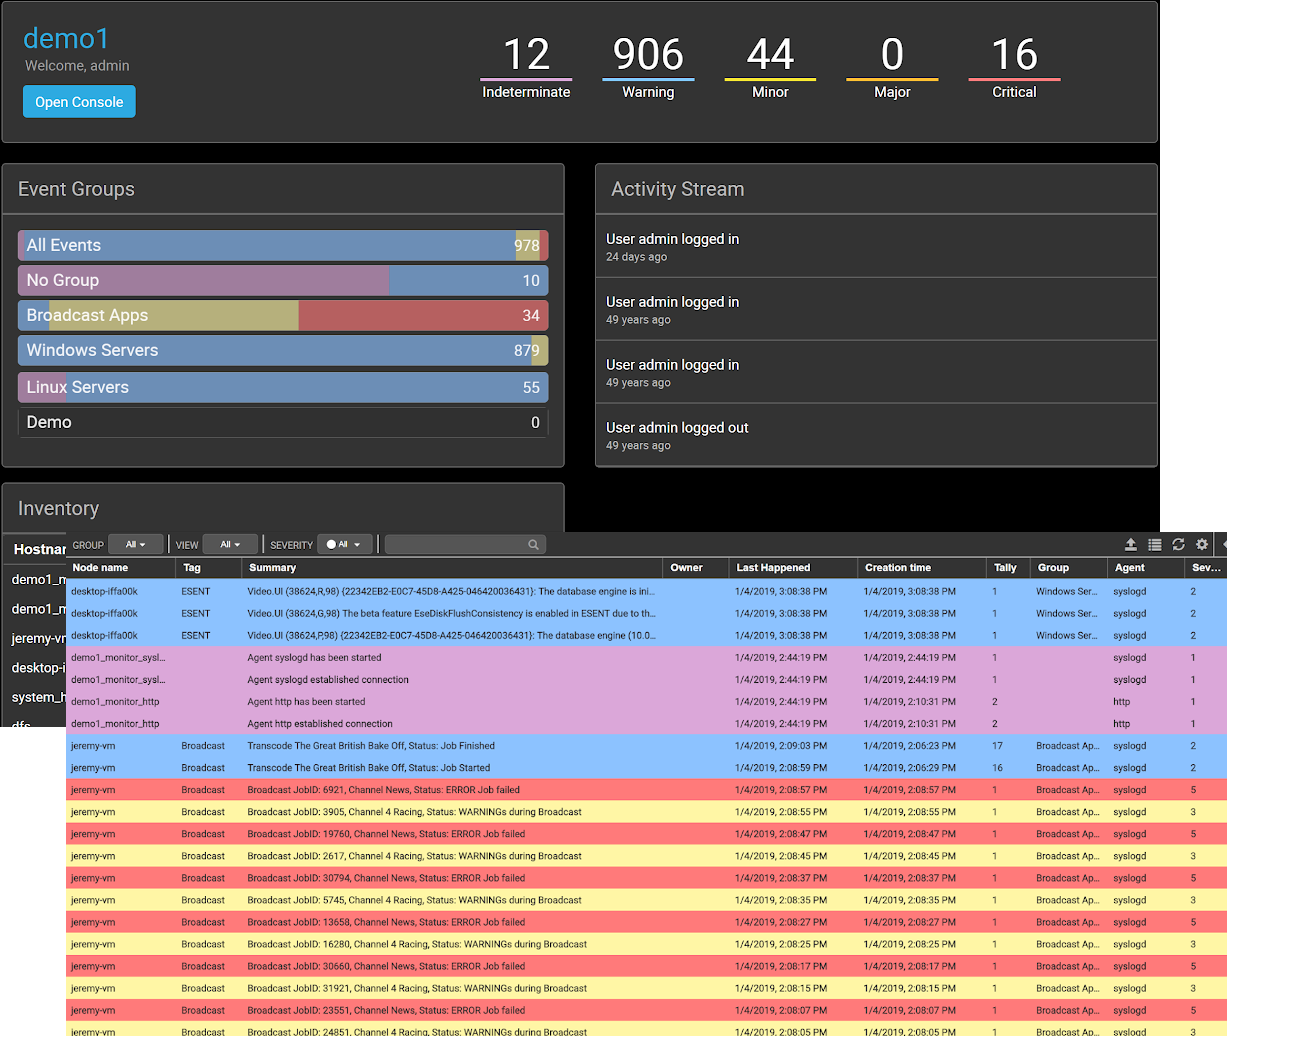Select Broadcast JobID: 6921 event row

(646, 789)
